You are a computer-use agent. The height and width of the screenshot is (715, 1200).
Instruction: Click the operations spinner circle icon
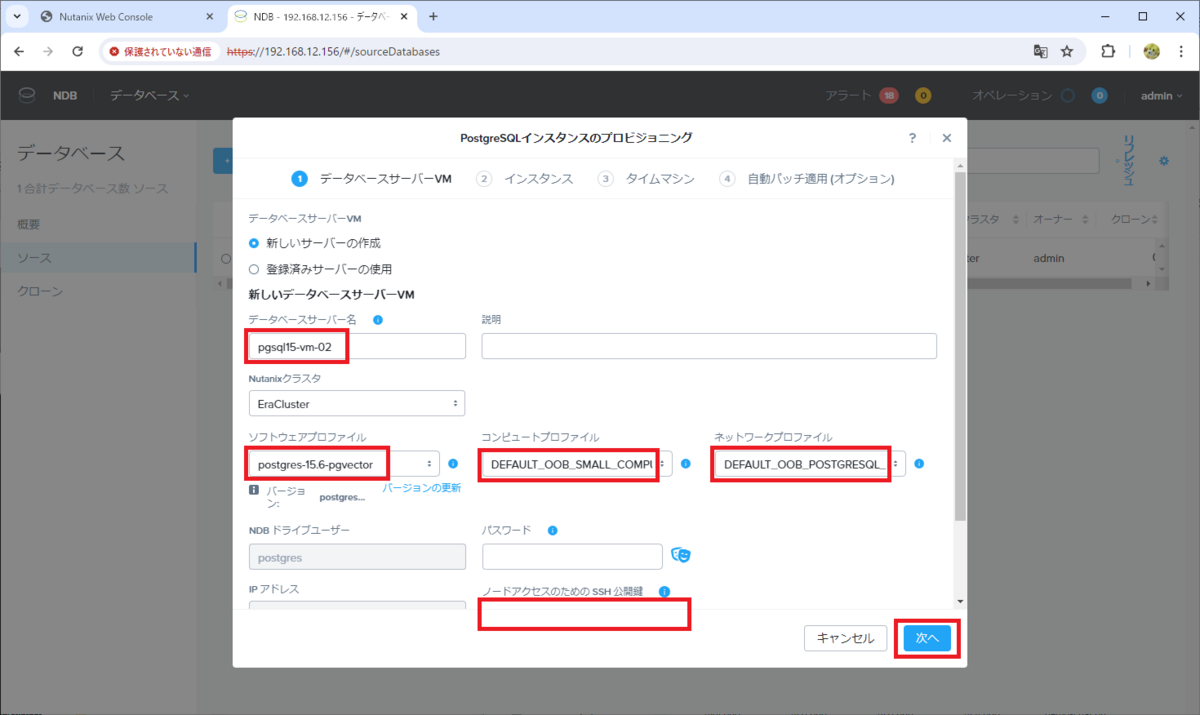(1068, 95)
